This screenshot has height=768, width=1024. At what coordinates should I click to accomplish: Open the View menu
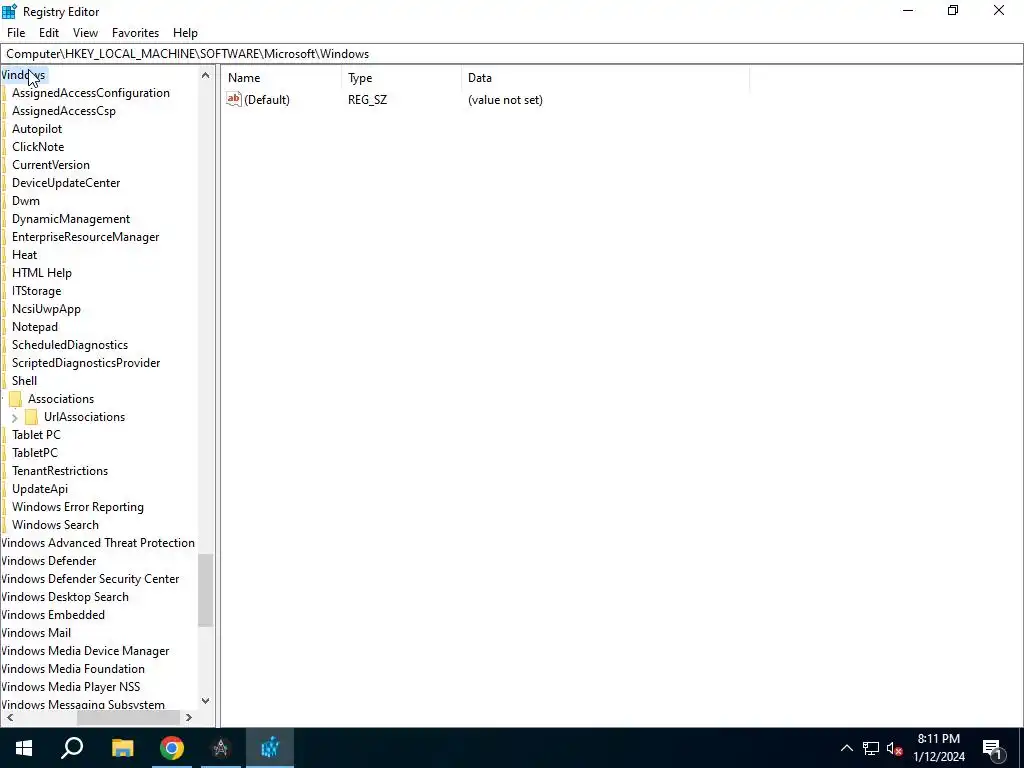point(86,33)
